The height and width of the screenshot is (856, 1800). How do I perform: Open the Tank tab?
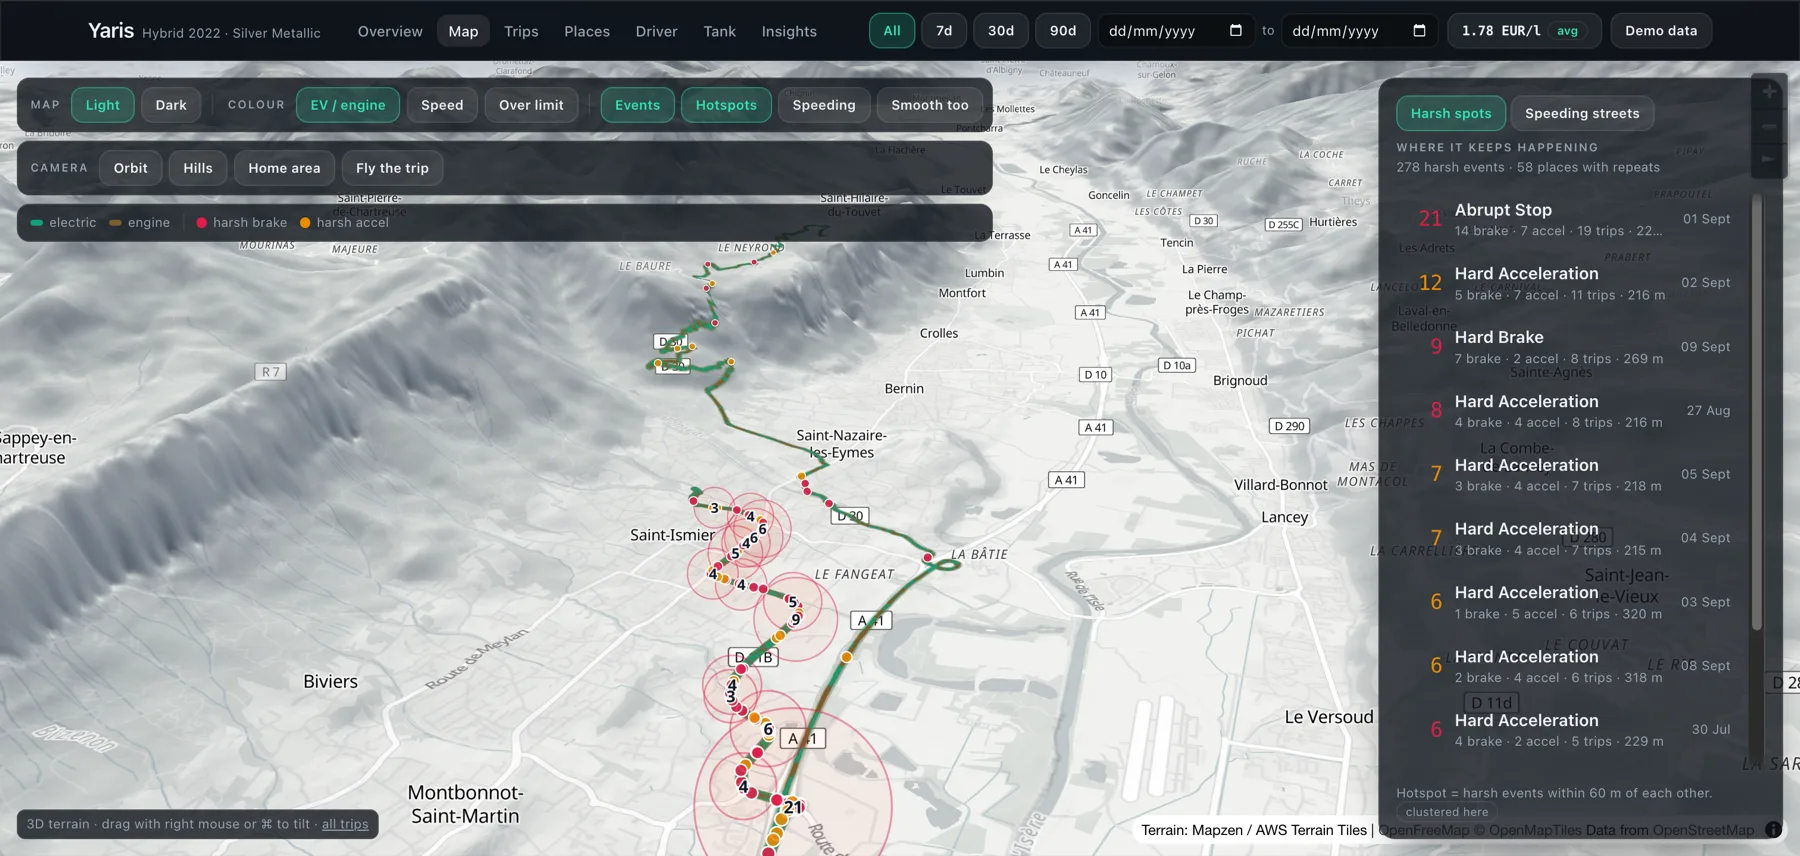click(x=720, y=31)
